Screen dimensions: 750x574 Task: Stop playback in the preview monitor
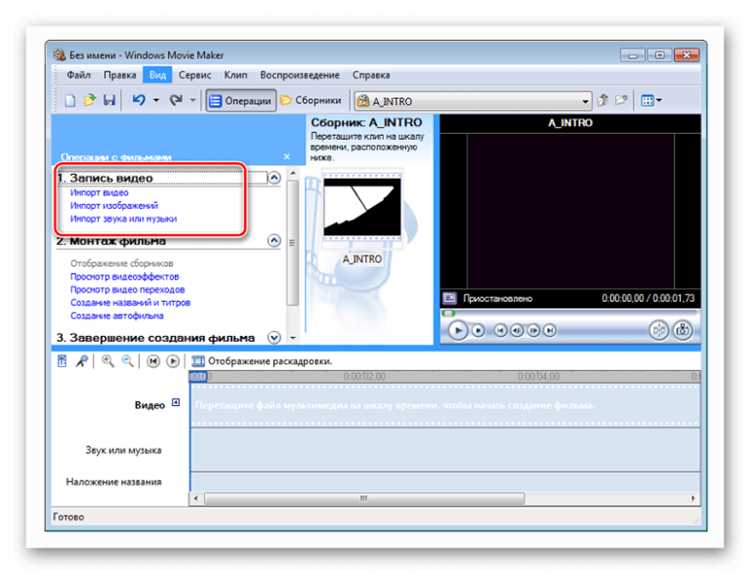(x=478, y=330)
